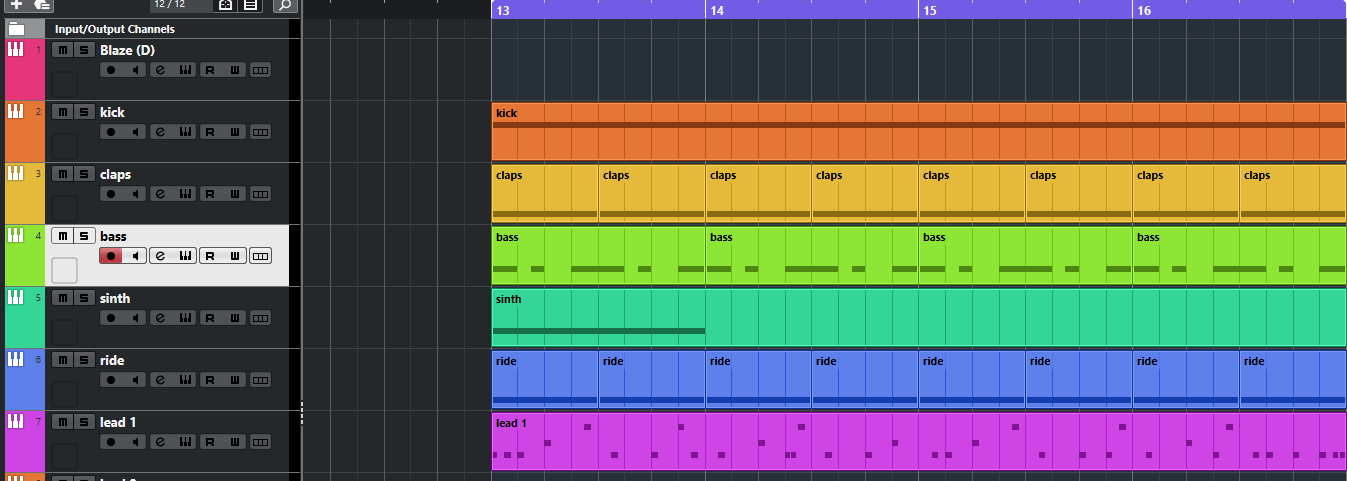Mute the lead 1 track
This screenshot has width=1347, height=481.
tap(62, 422)
